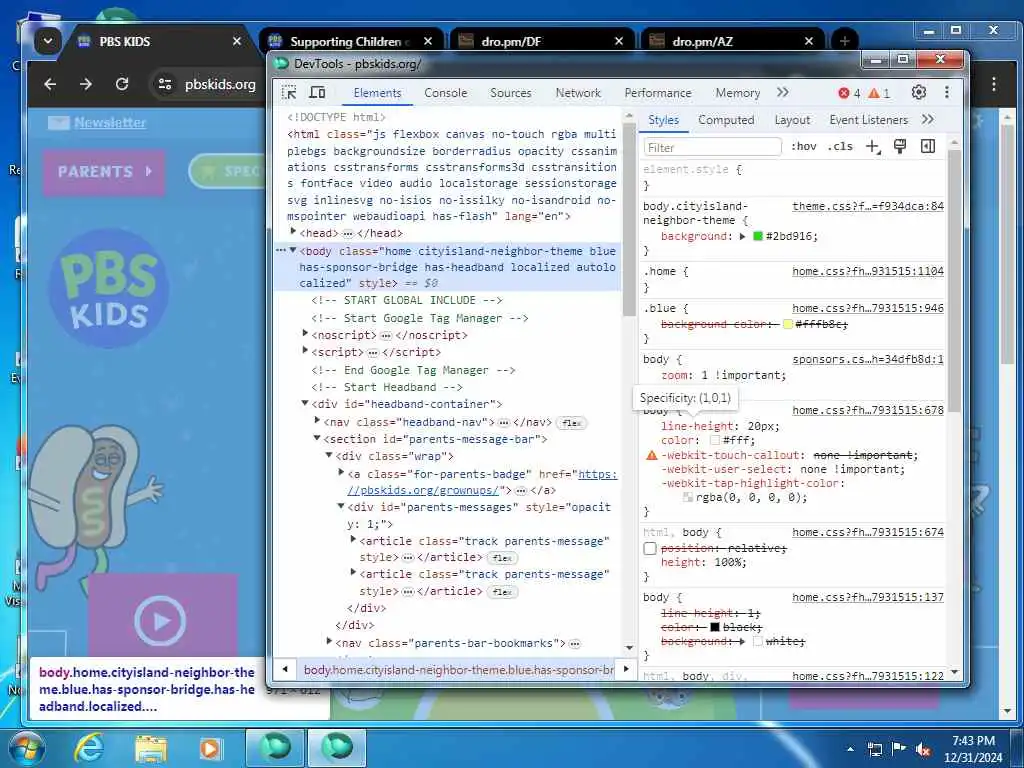This screenshot has width=1024, height=768.
Task: Toggle the computed styles sidebar icon
Action: [928, 147]
